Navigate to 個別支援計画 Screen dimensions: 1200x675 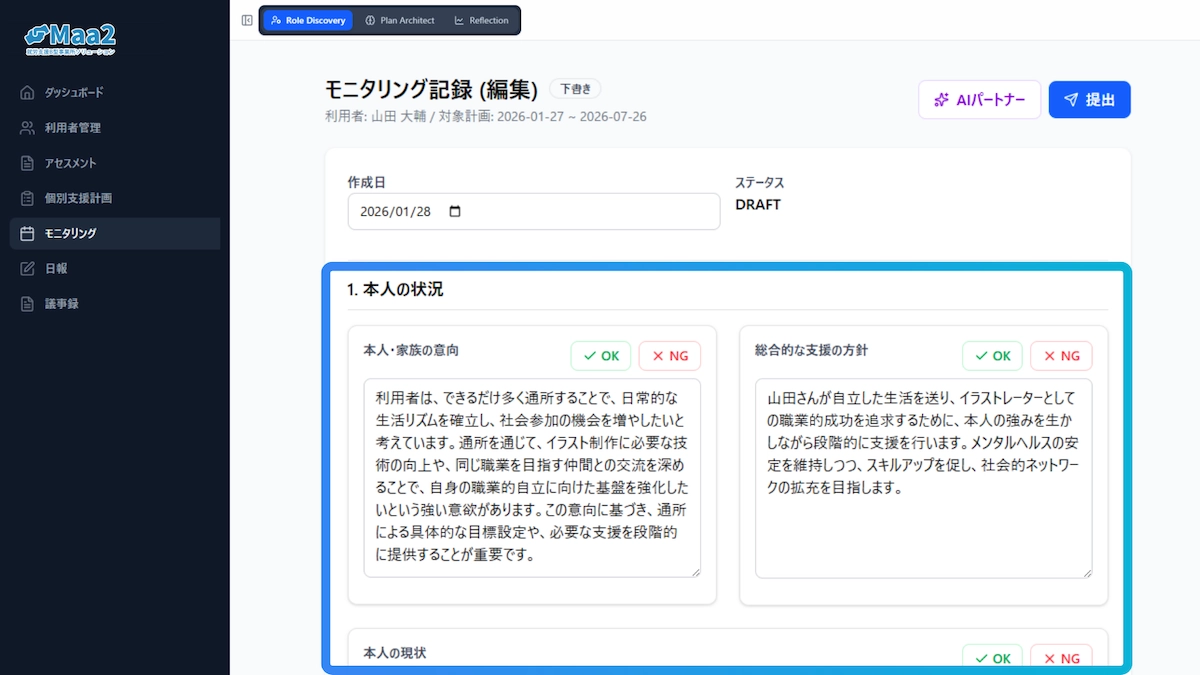tap(78, 198)
